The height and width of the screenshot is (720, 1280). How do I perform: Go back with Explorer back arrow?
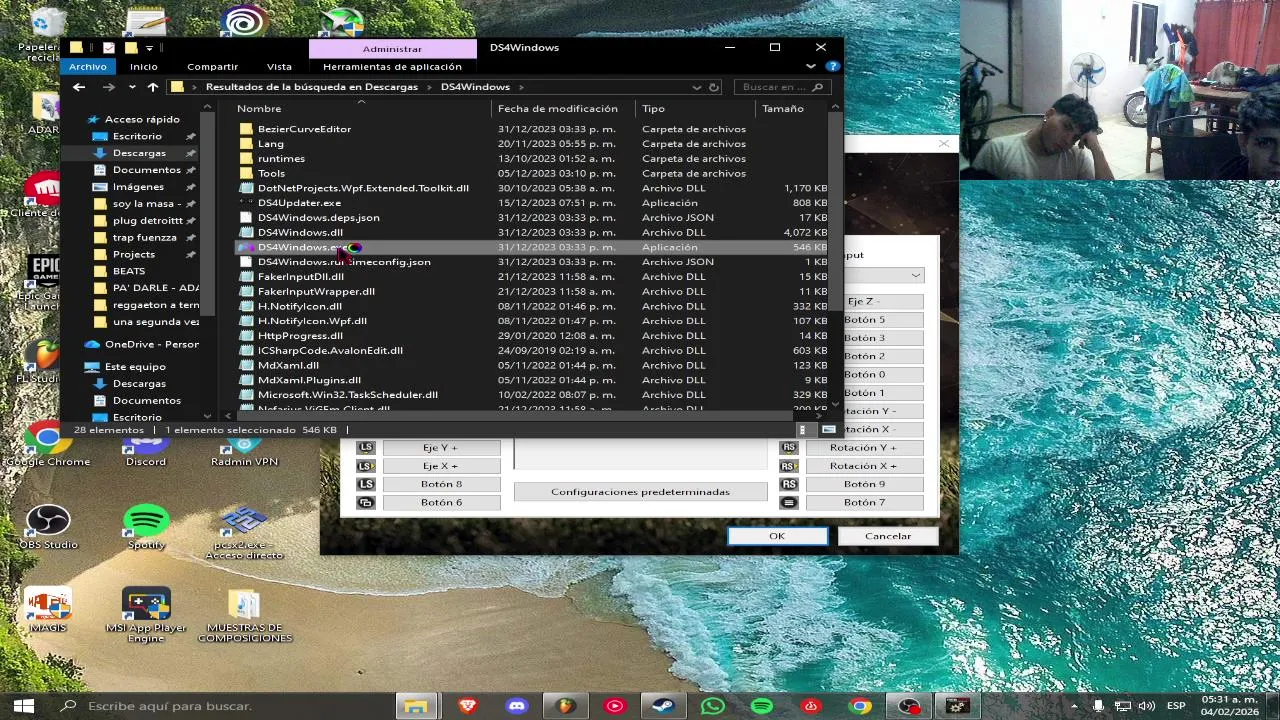click(79, 87)
